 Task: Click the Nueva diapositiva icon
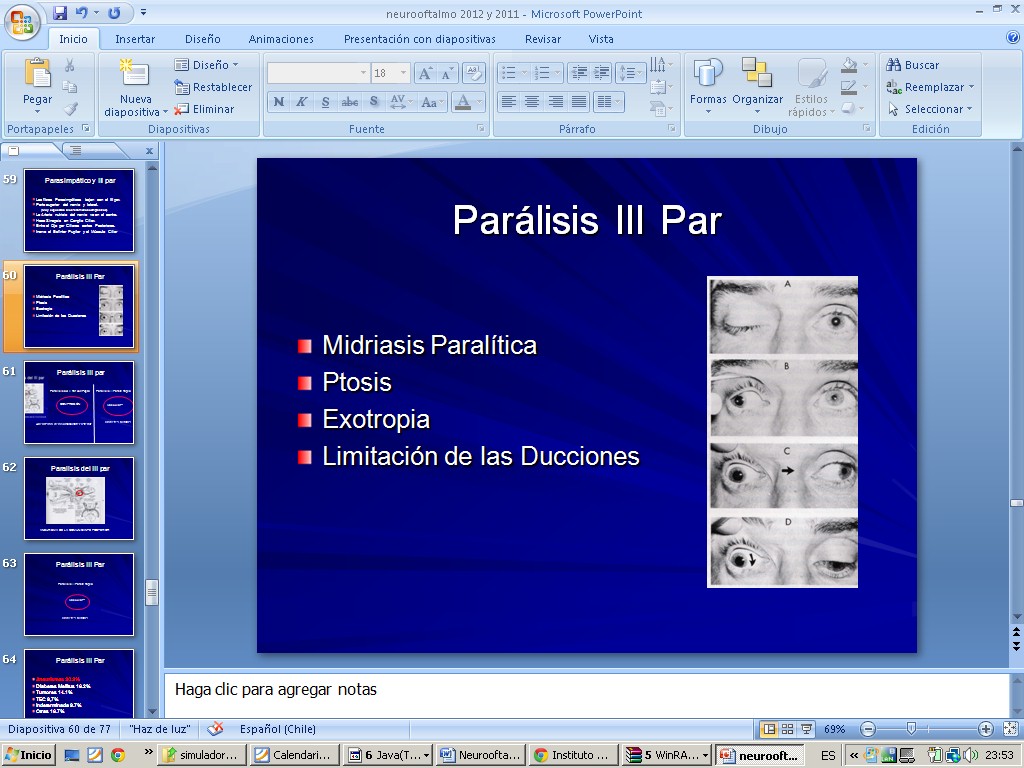pyautogui.click(x=135, y=75)
